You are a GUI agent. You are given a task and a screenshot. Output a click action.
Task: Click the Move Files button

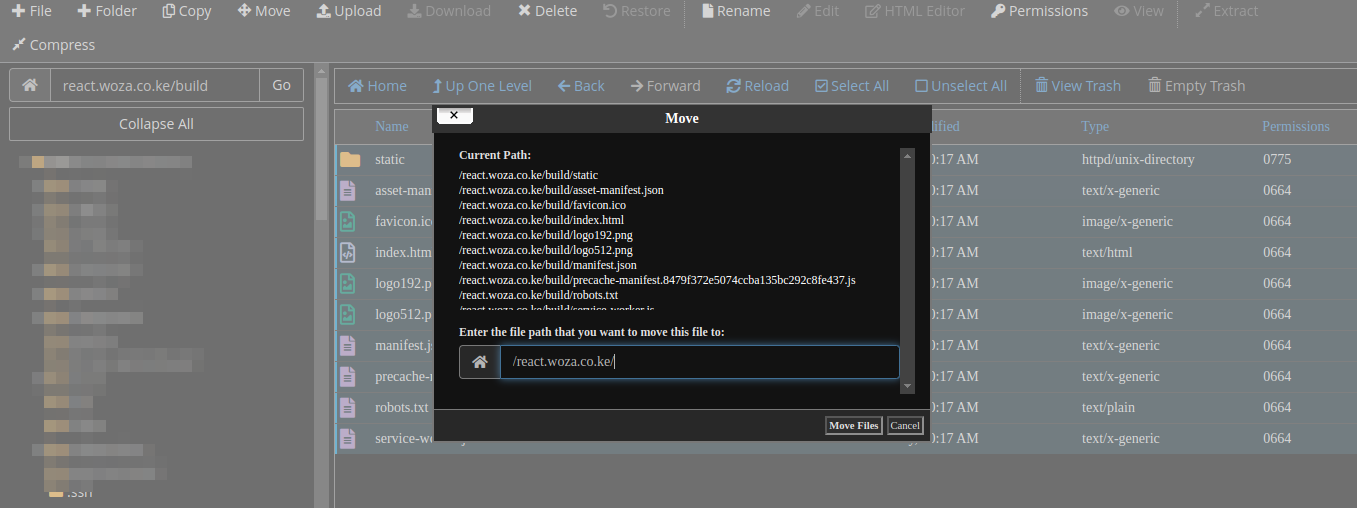pos(853,426)
